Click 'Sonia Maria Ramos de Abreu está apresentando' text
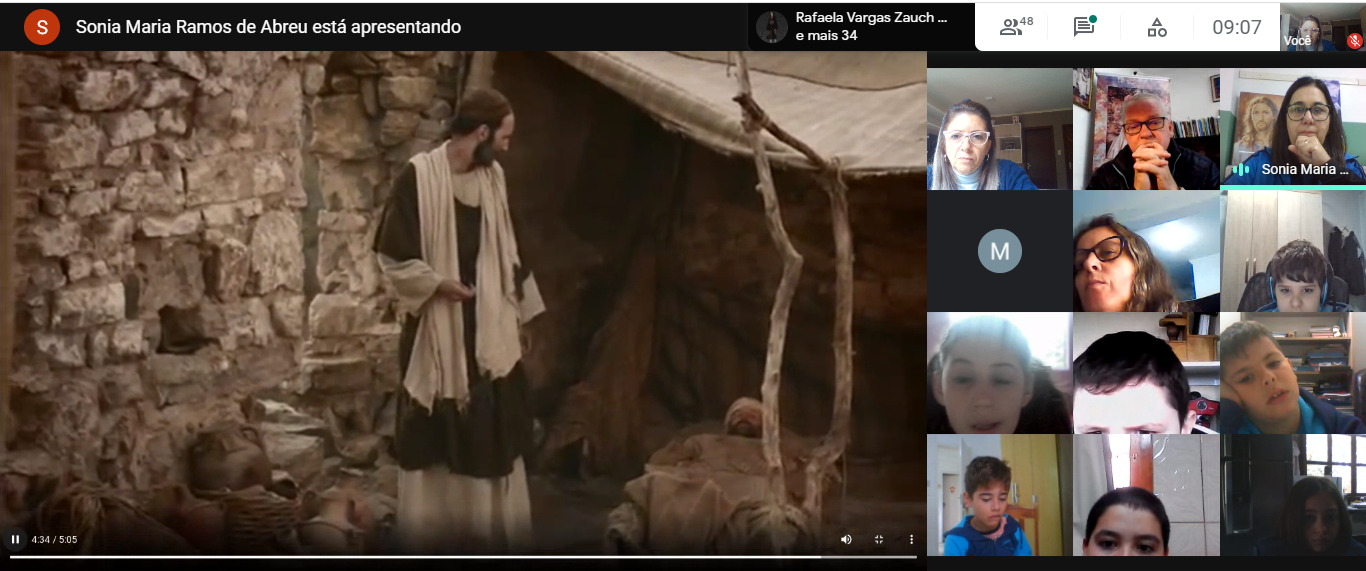The height and width of the screenshot is (571, 1366). click(268, 27)
